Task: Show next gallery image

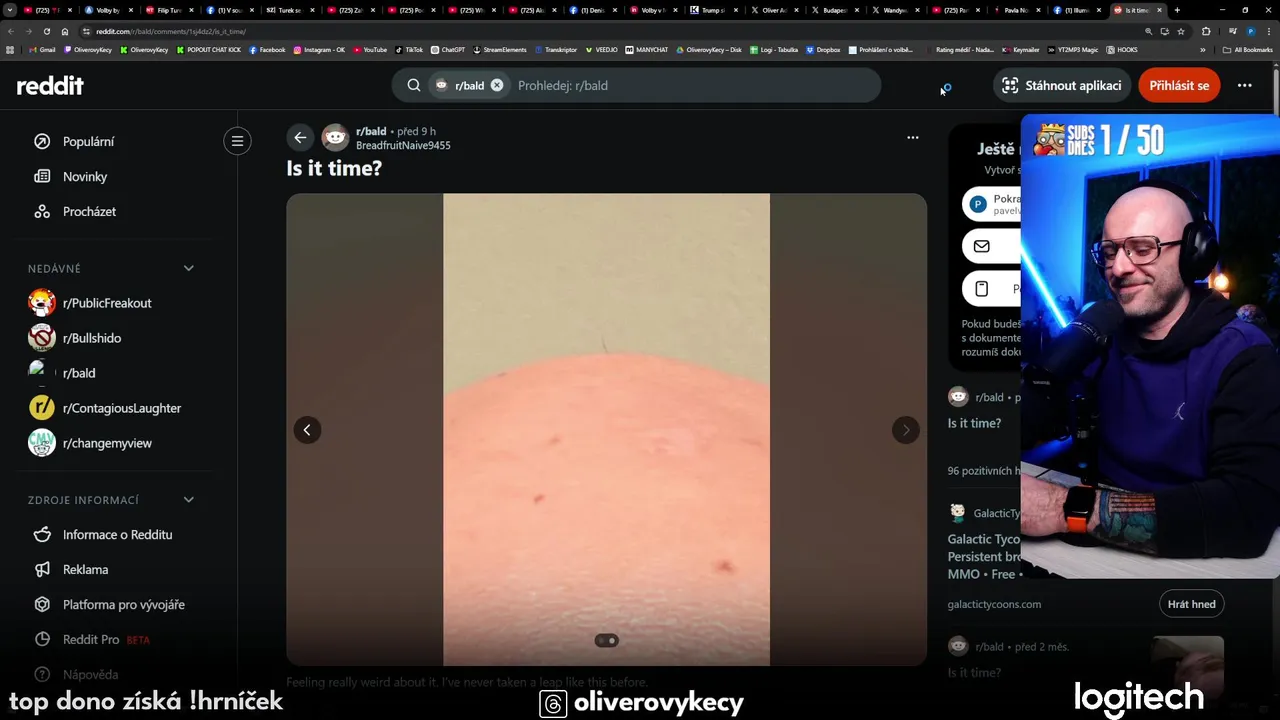Action: [905, 430]
